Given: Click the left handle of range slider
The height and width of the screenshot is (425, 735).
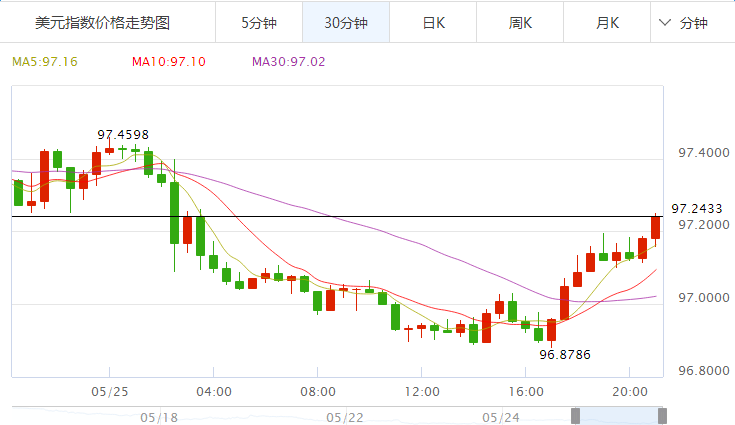Looking at the screenshot, I should [x=575, y=415].
